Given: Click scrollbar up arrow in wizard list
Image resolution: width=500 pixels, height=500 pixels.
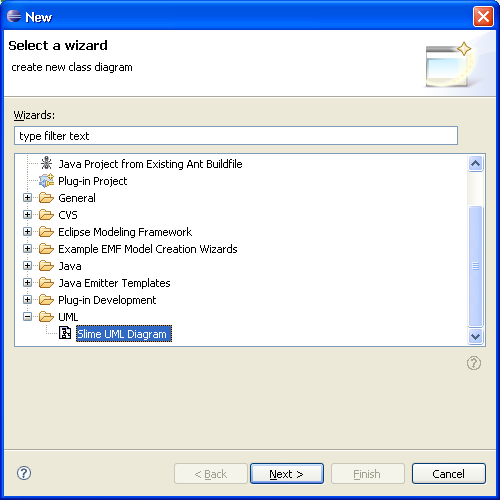Looking at the screenshot, I should pos(475,163).
